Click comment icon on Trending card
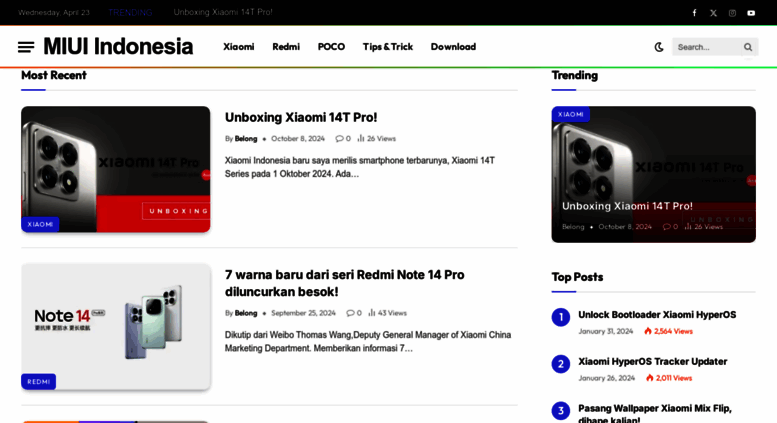The image size is (777, 423). click(667, 227)
